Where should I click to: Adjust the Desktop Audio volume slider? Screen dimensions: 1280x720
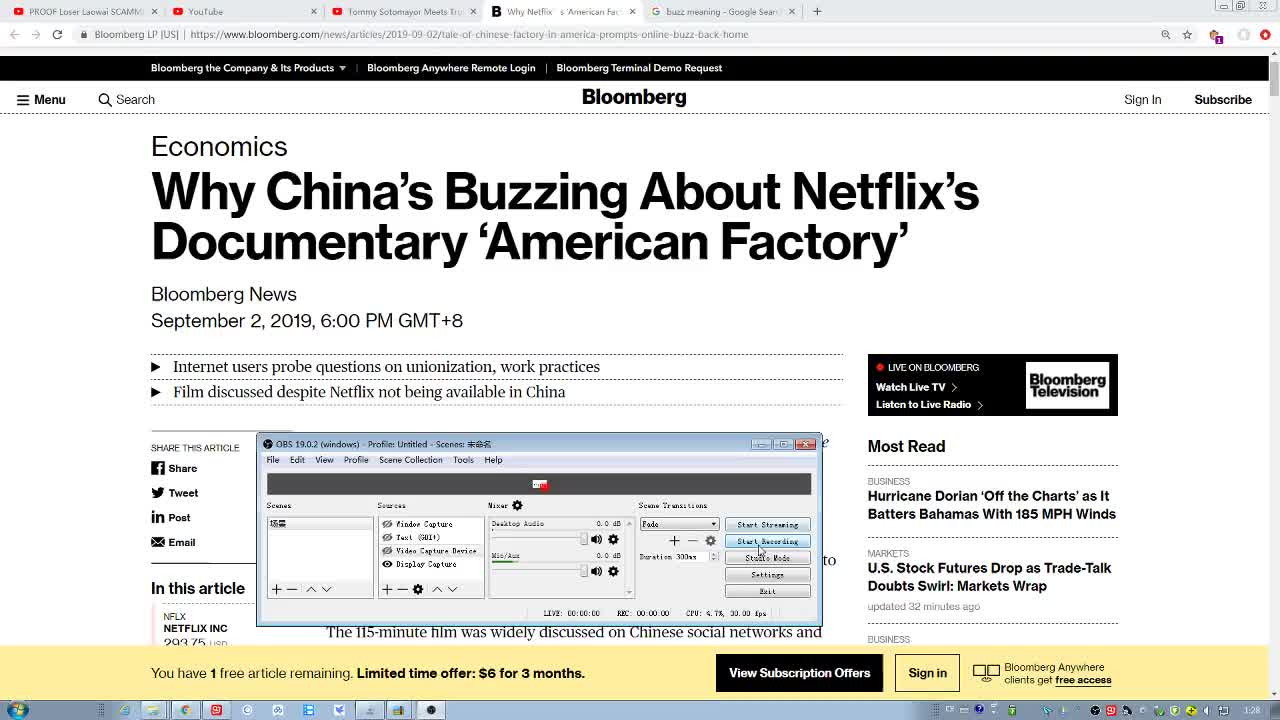[539, 540]
